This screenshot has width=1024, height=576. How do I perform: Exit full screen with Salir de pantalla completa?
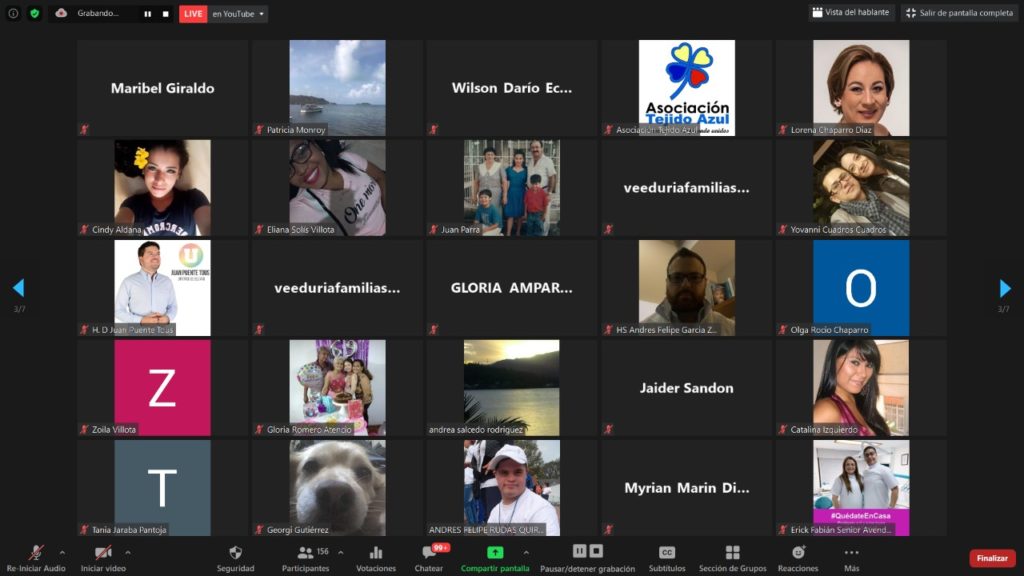tap(959, 13)
